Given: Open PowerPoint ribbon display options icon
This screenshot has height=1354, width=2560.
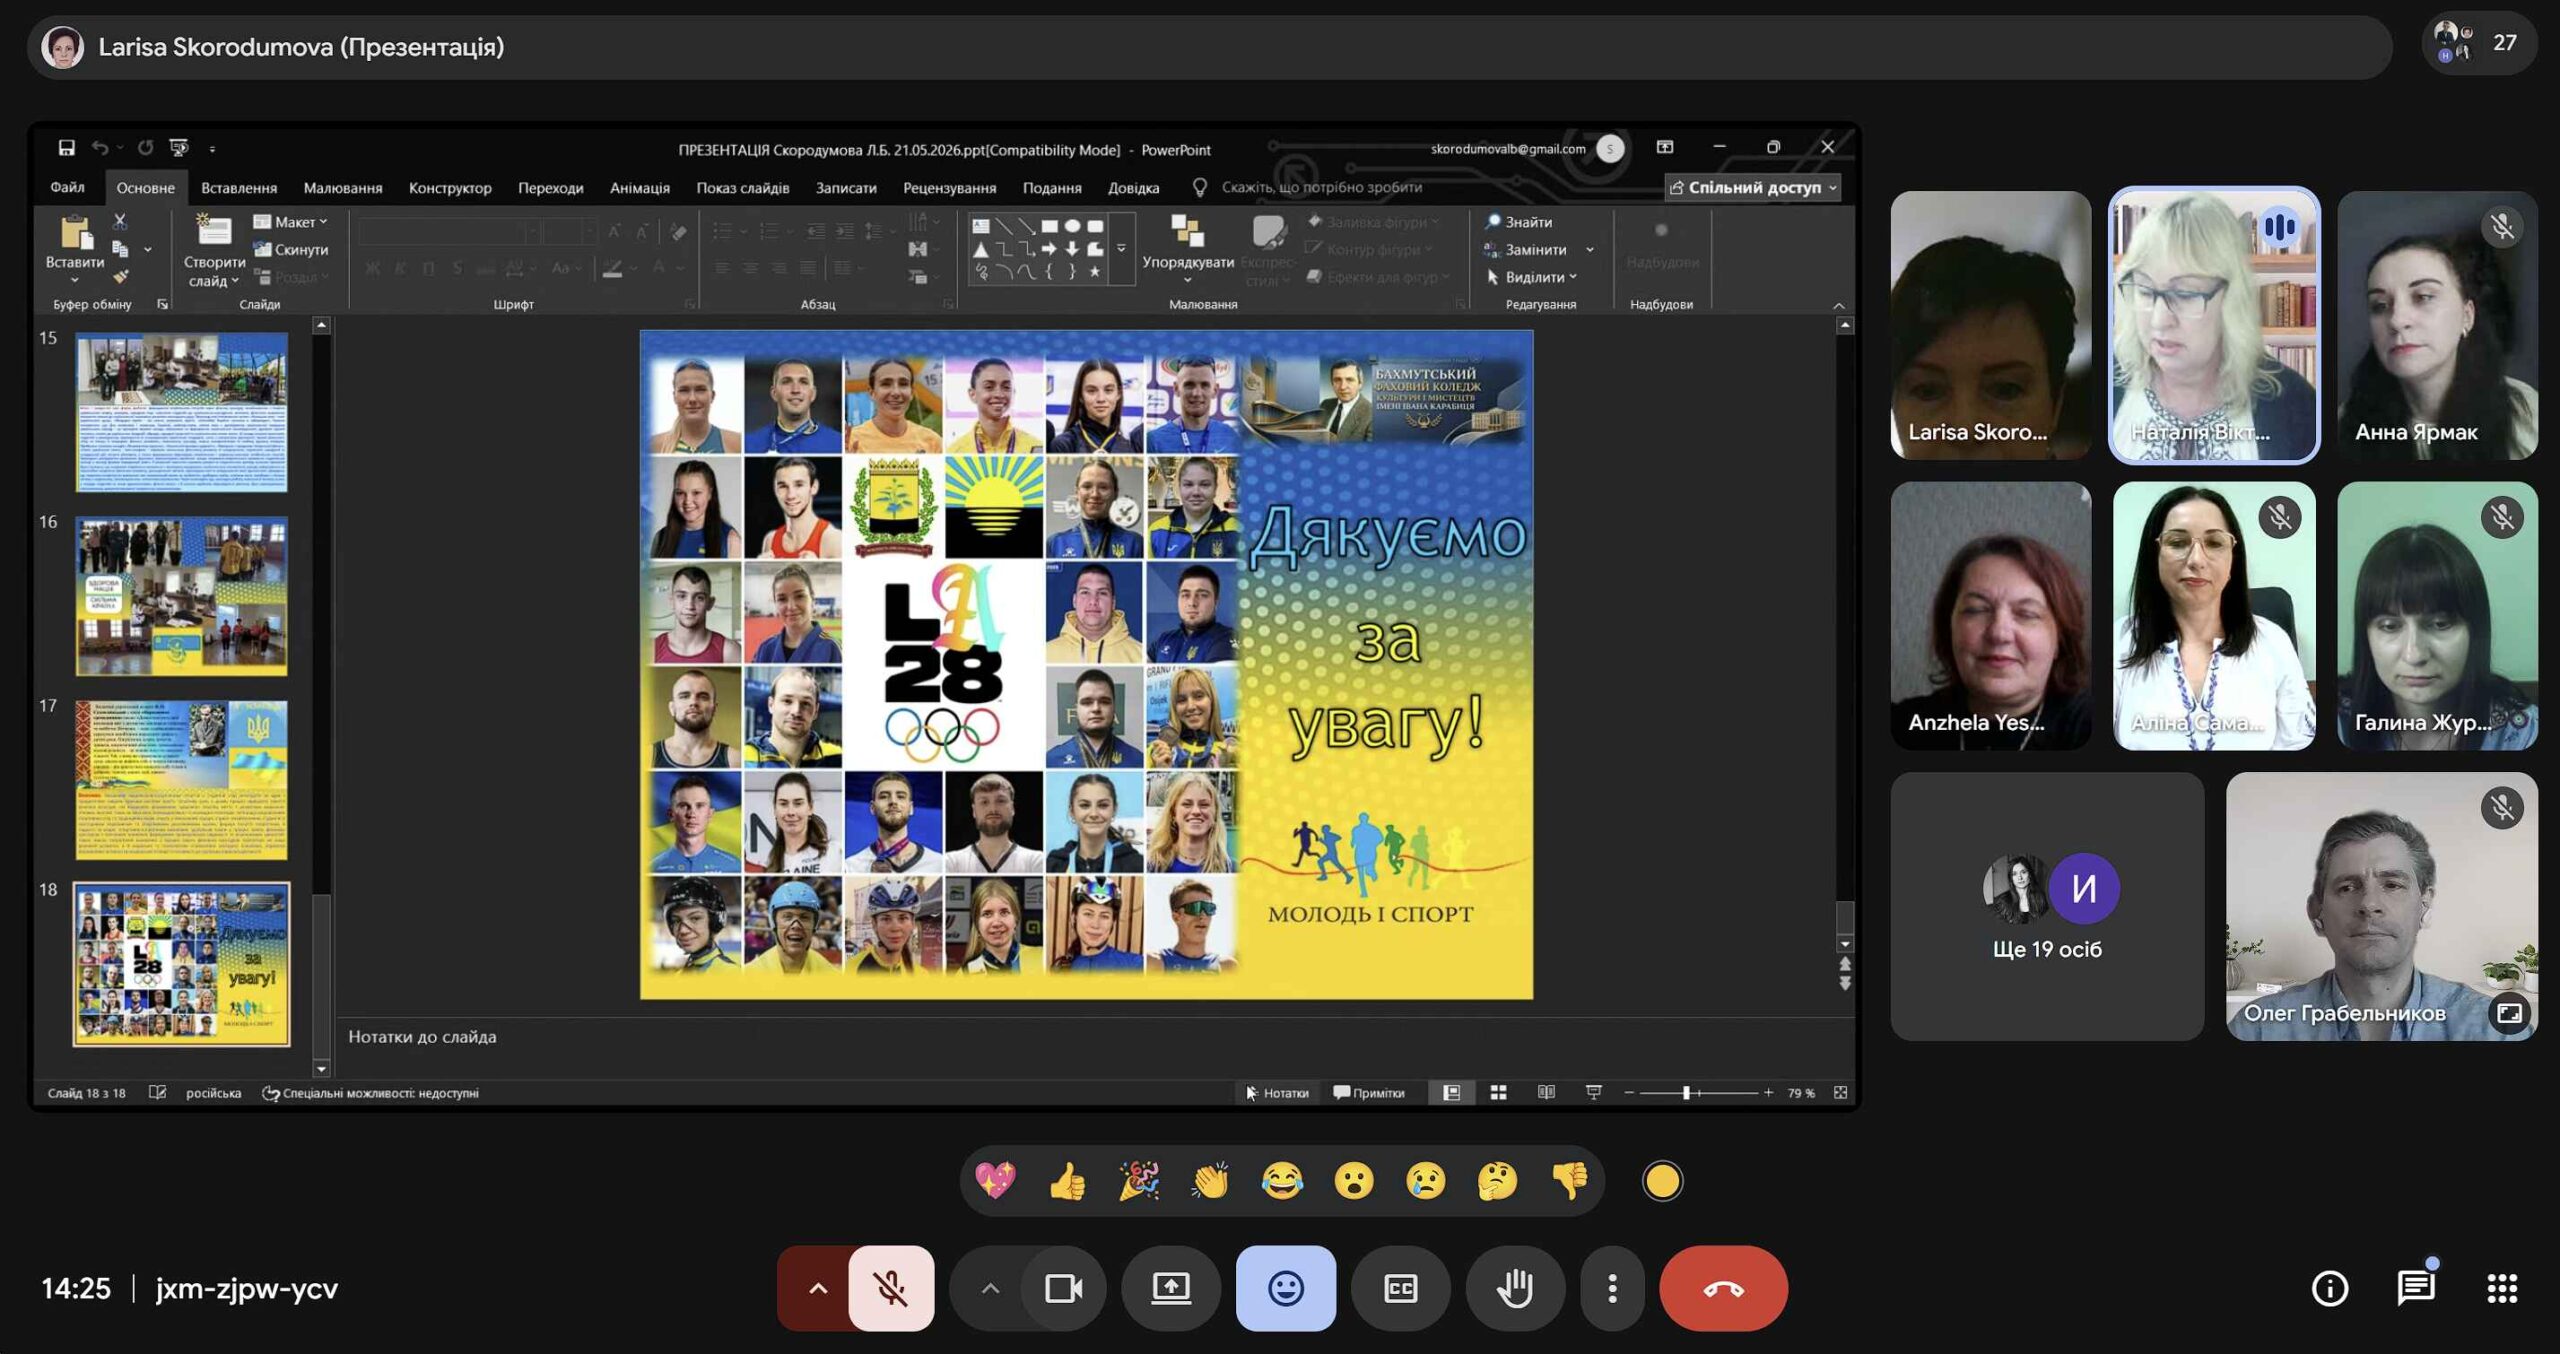Looking at the screenshot, I should point(1665,148).
